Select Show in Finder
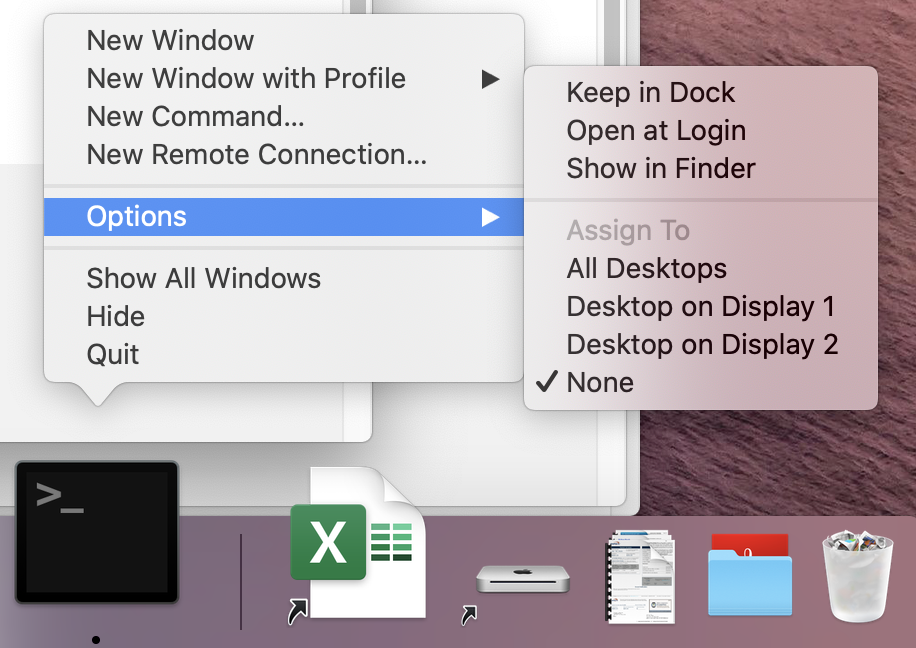Screen dimensions: 916x648 click(701, 168)
